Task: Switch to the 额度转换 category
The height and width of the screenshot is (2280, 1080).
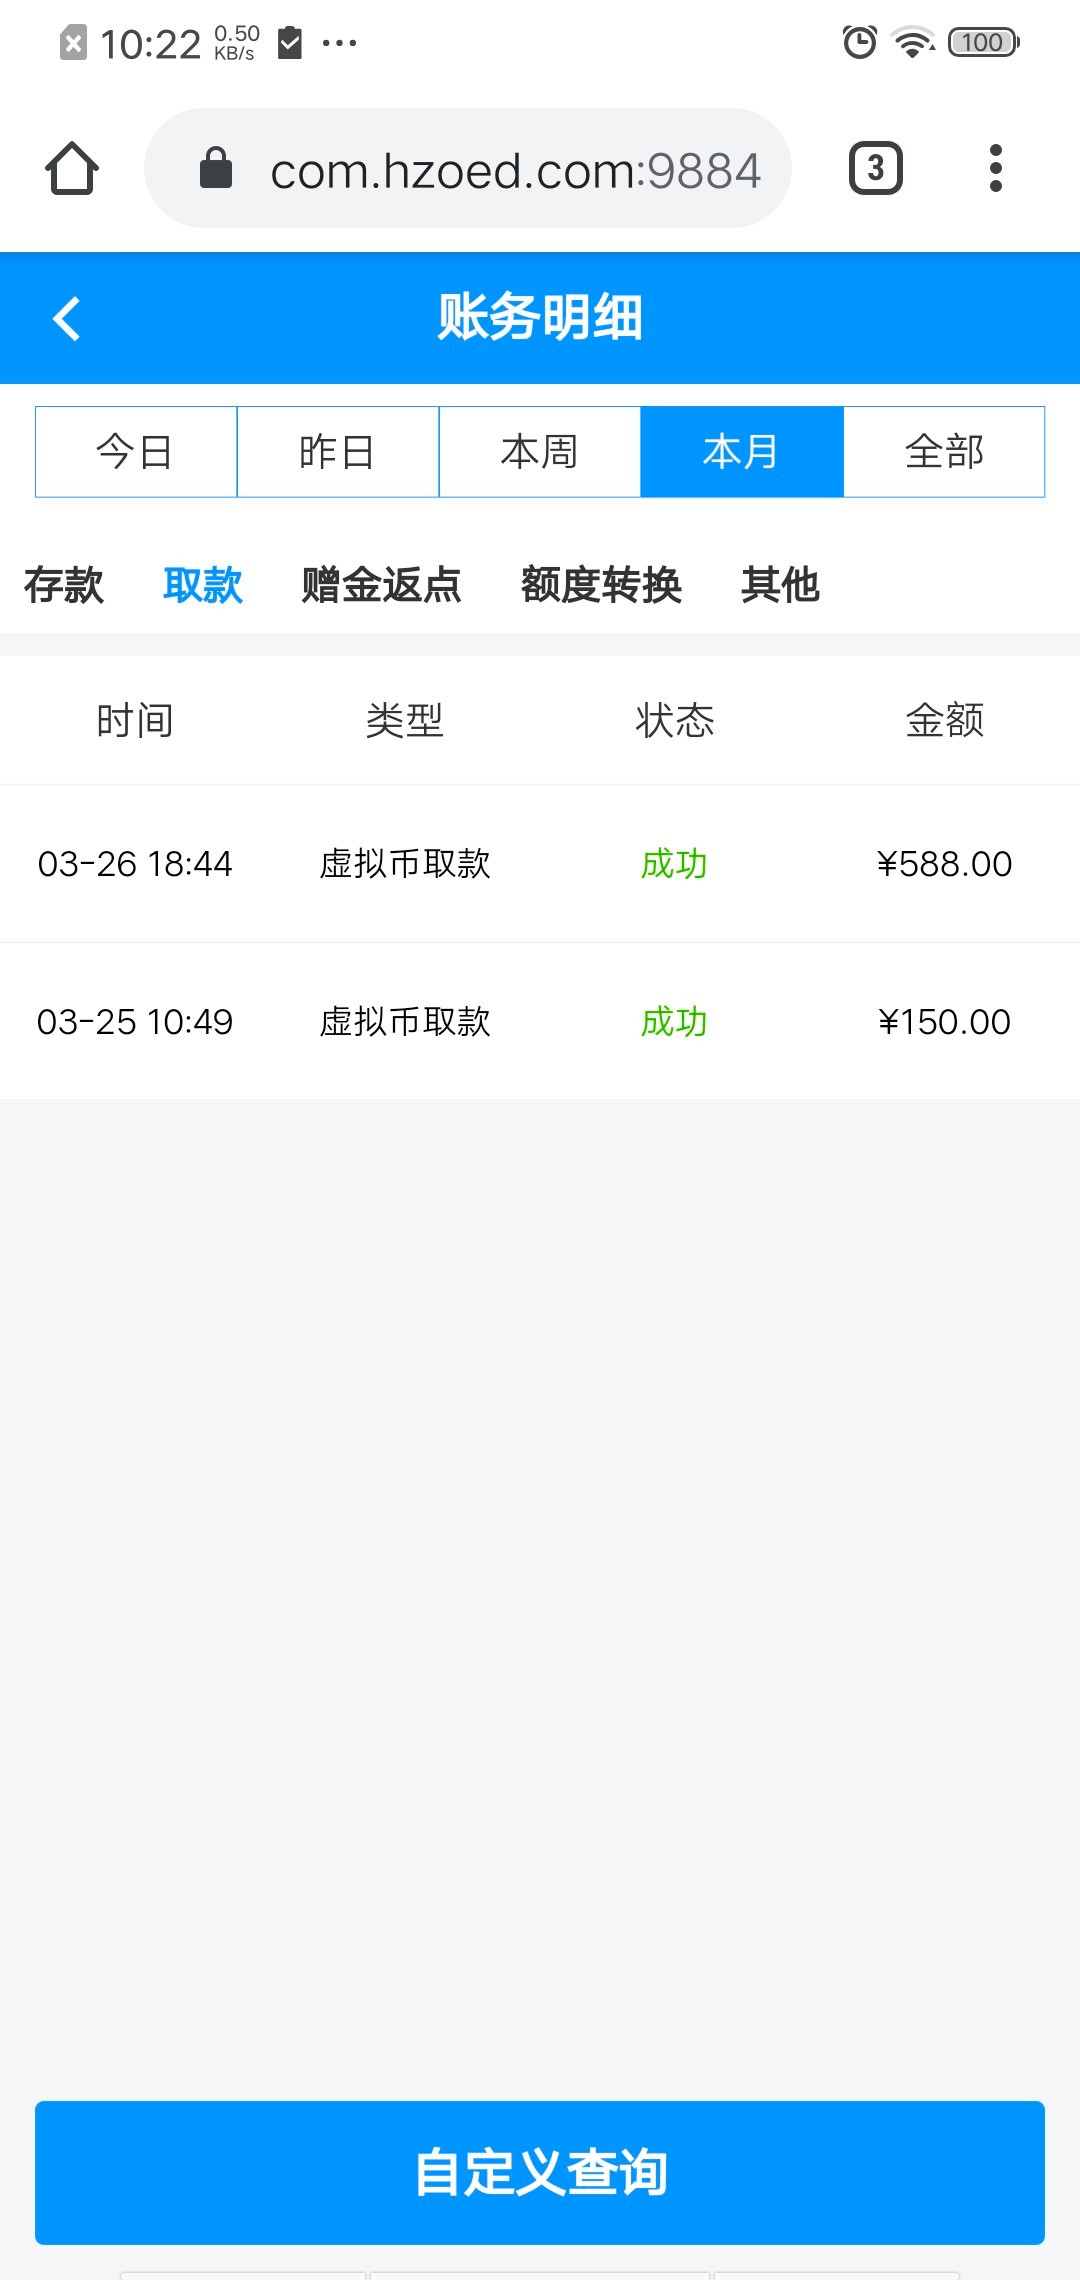Action: coord(601,585)
